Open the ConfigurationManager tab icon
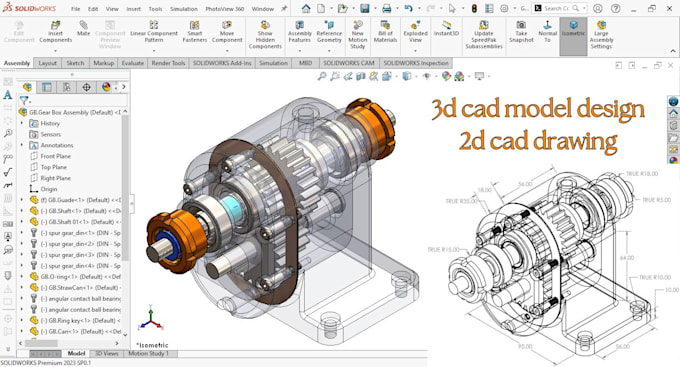Image resolution: width=680 pixels, height=367 pixels. pos(67,87)
